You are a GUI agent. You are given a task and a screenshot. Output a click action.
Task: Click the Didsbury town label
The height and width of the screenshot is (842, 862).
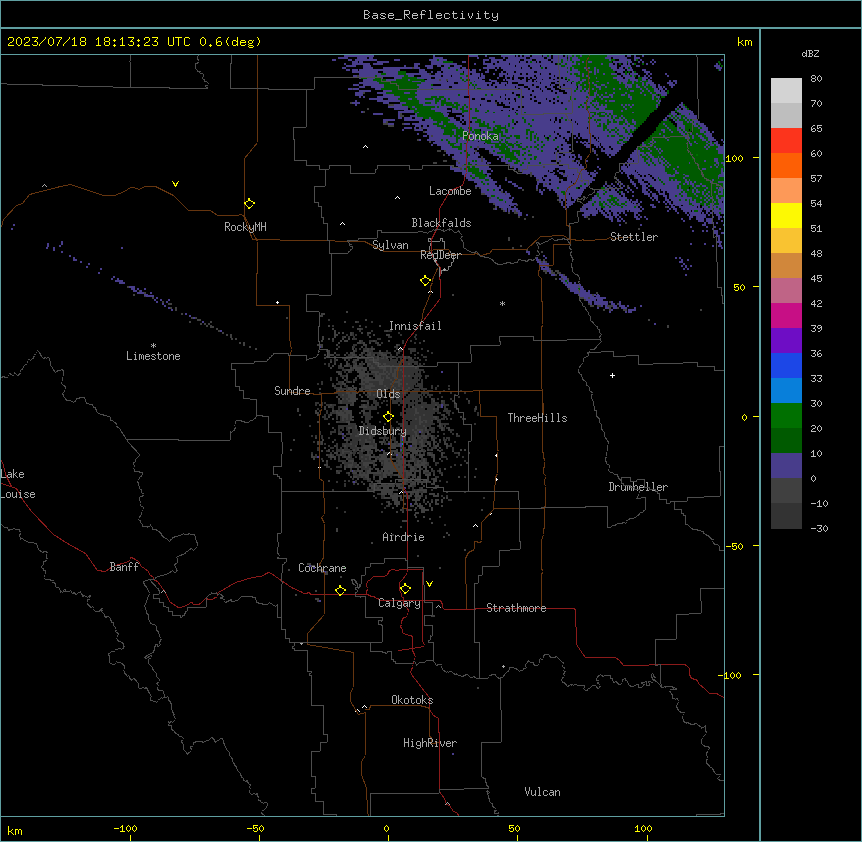[383, 431]
